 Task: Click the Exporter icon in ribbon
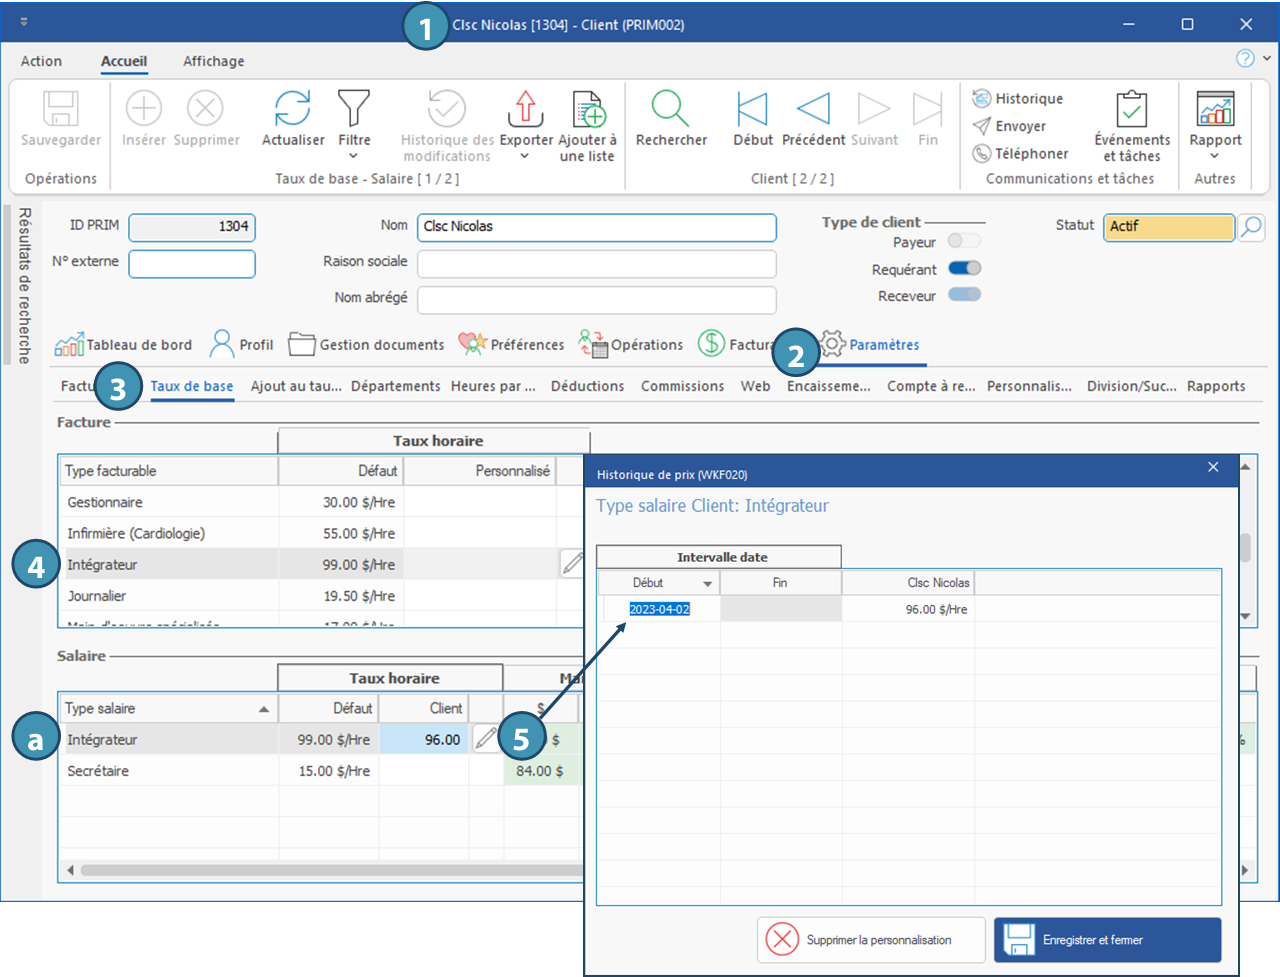[526, 109]
